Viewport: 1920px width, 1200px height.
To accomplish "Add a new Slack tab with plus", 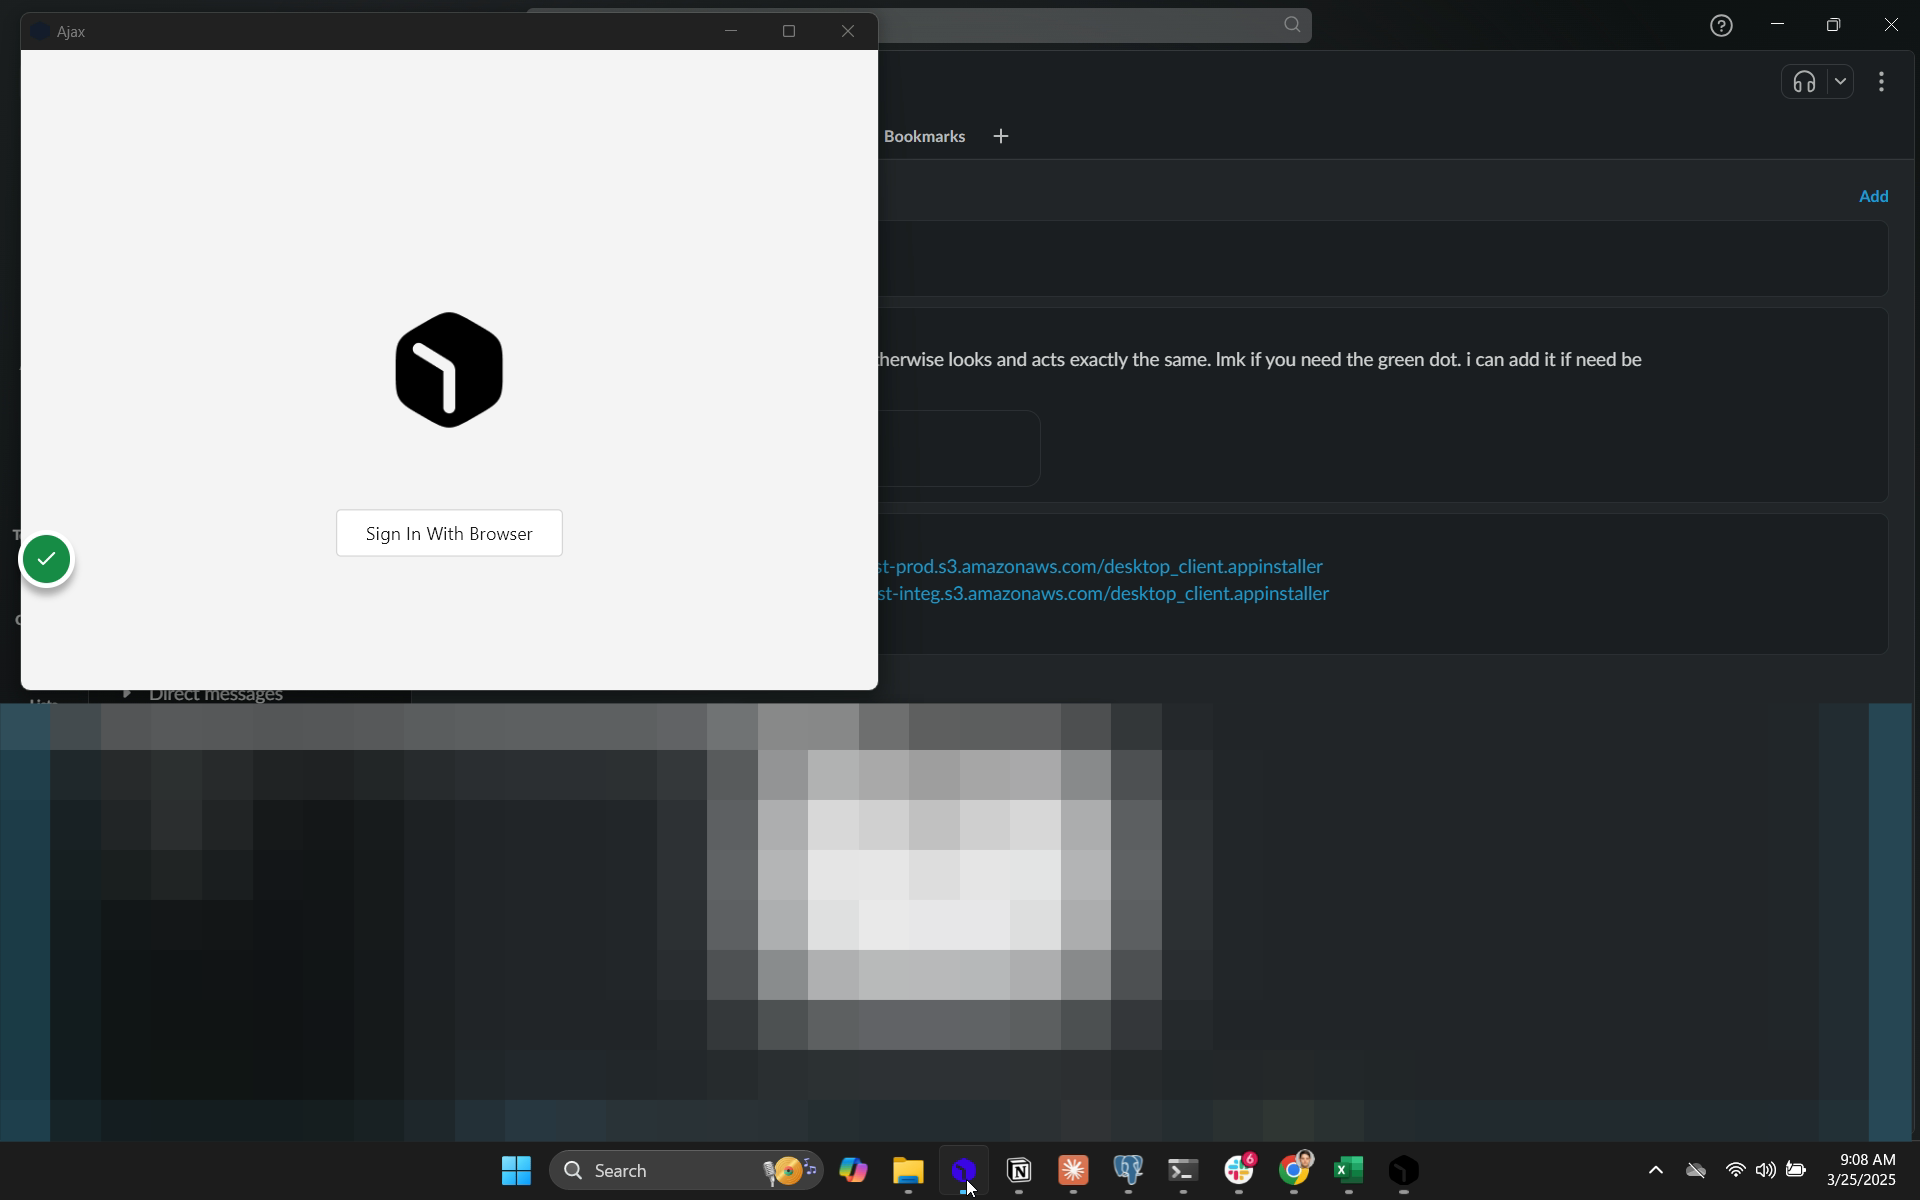I will [x=1001, y=136].
